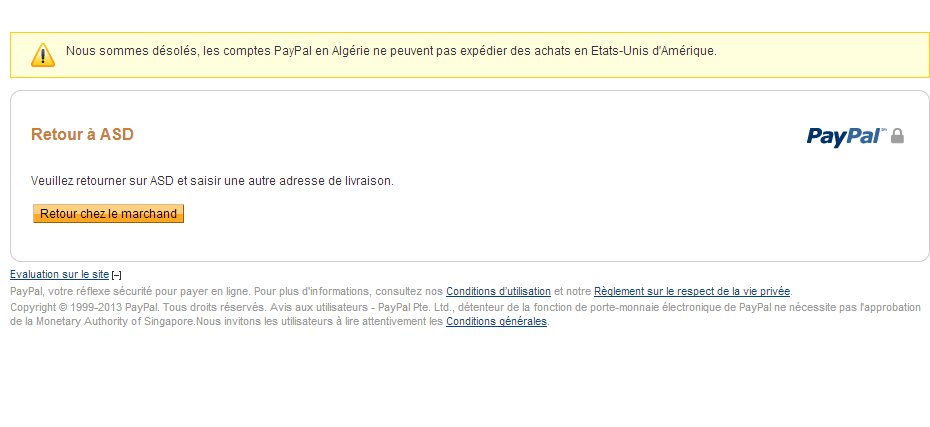930x427 pixels.
Task: Open the Evaluation sur le site link
Action: (x=59, y=275)
